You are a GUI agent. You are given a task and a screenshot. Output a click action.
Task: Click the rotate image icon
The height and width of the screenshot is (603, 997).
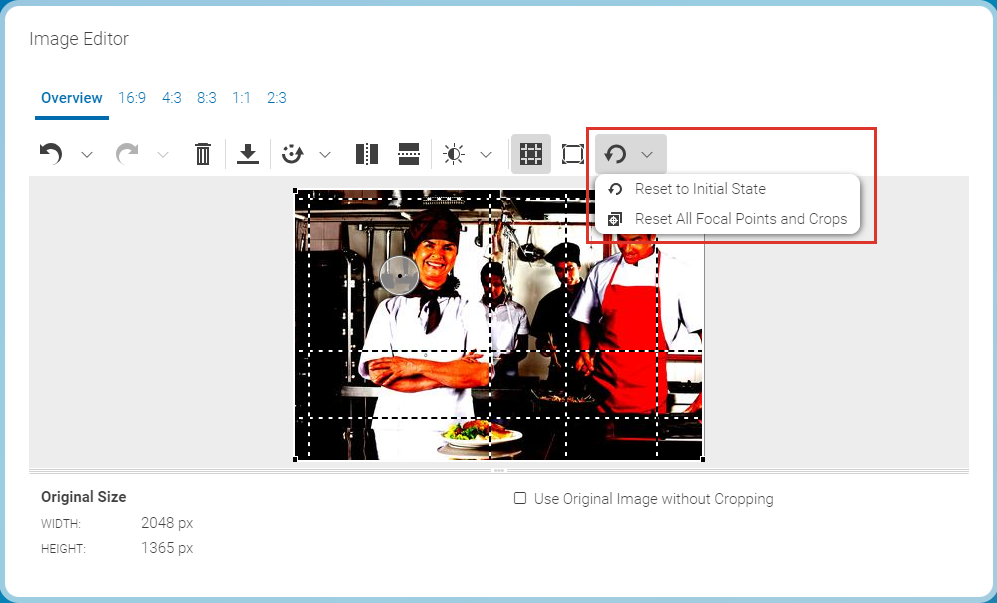(x=292, y=154)
